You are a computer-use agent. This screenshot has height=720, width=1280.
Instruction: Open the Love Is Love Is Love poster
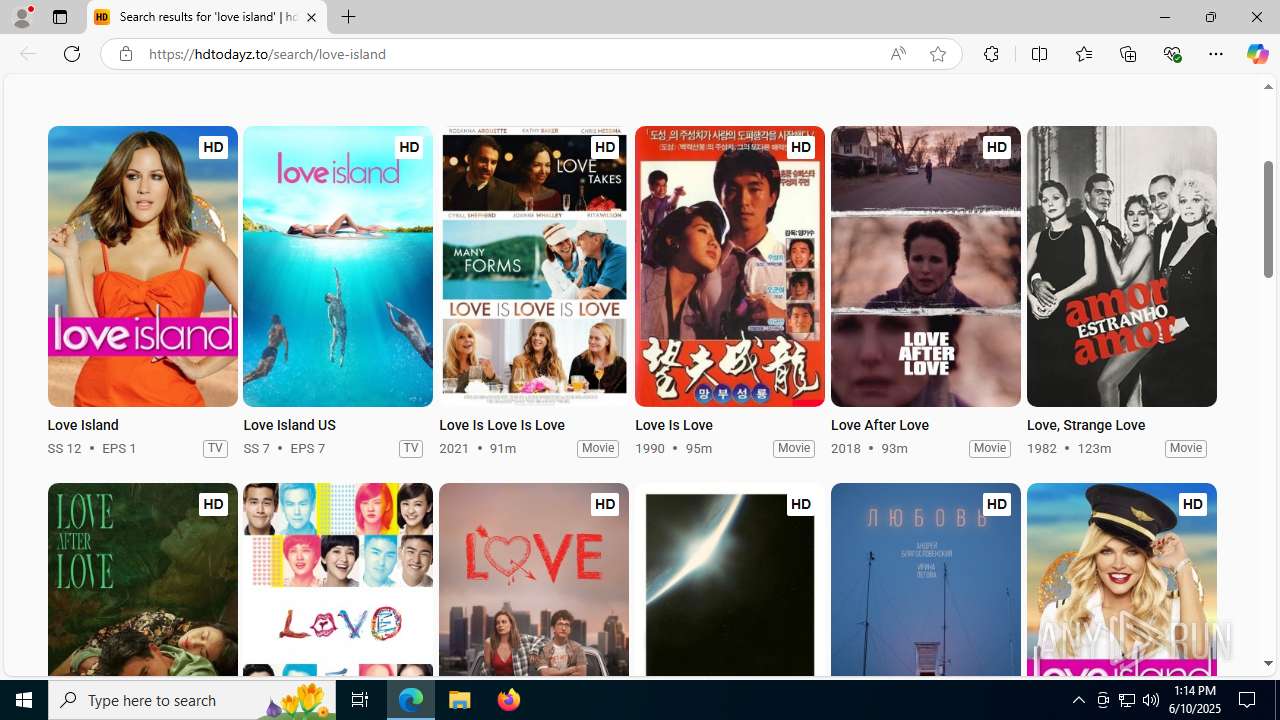(534, 266)
